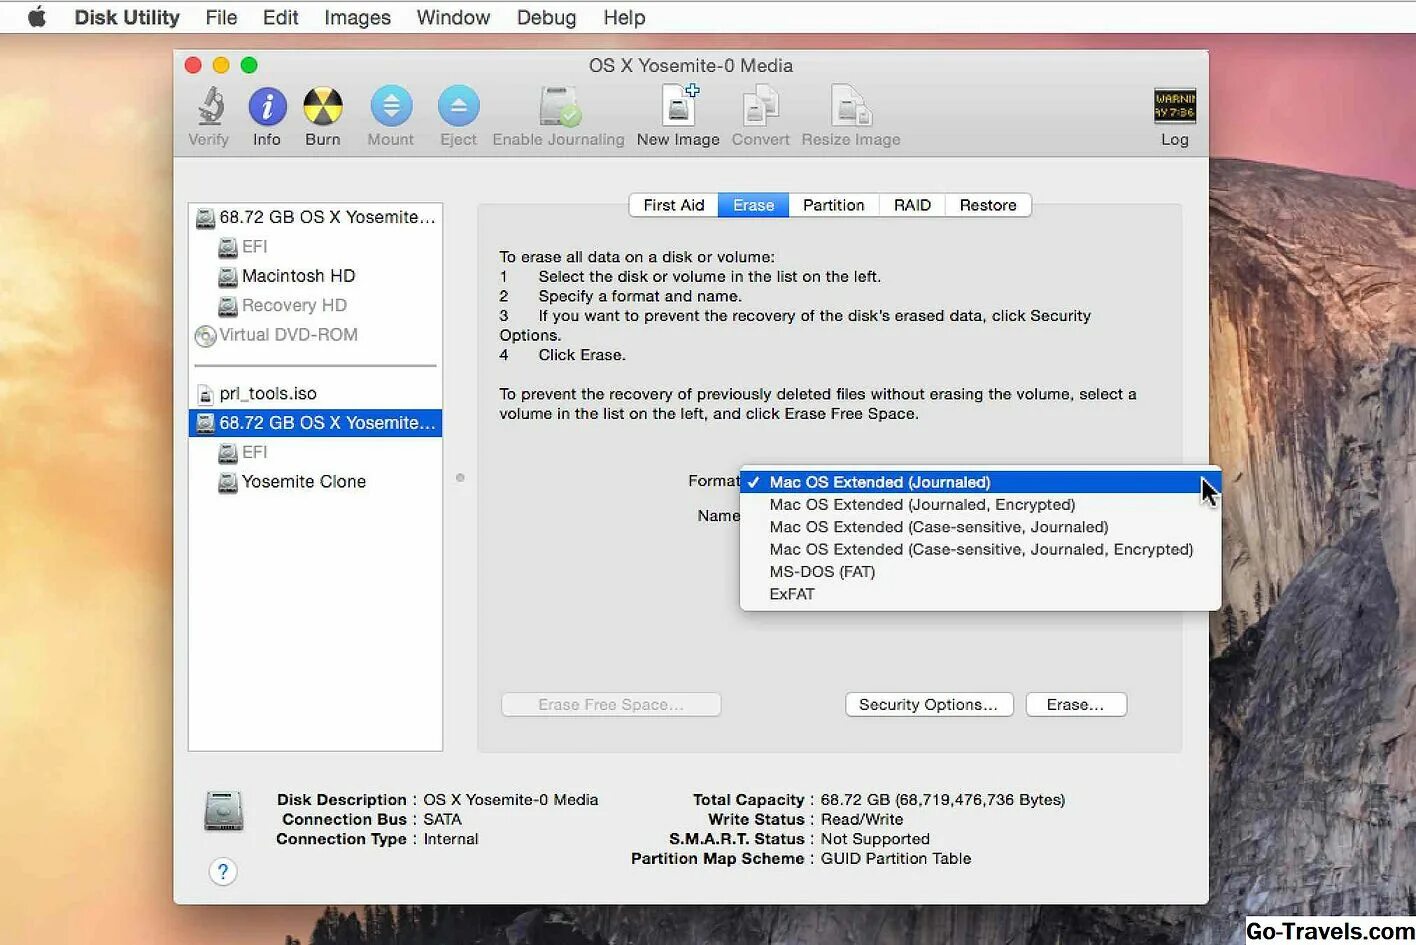Click the S.M.A.R.T. Status Not Supported value
This screenshot has width=1416, height=945.
click(875, 839)
